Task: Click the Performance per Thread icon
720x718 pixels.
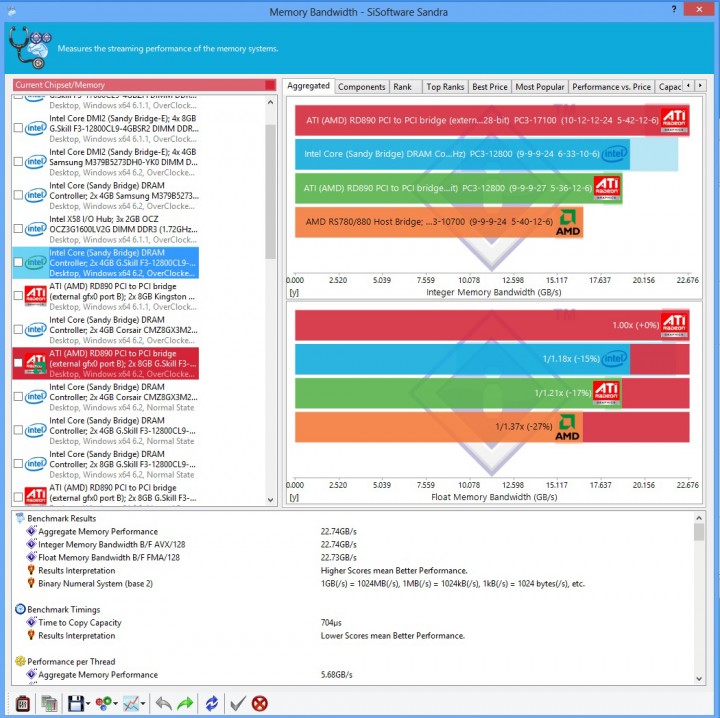Action: click(x=20, y=661)
